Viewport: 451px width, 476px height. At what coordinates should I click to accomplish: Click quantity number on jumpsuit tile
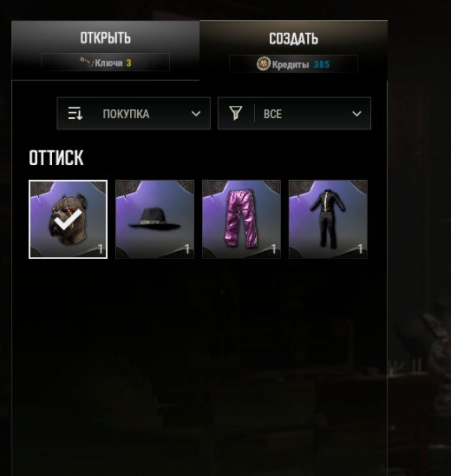[360, 249]
